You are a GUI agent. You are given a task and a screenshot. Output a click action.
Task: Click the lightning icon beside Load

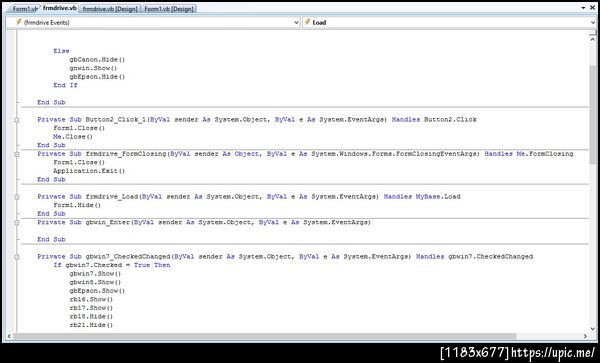click(307, 22)
